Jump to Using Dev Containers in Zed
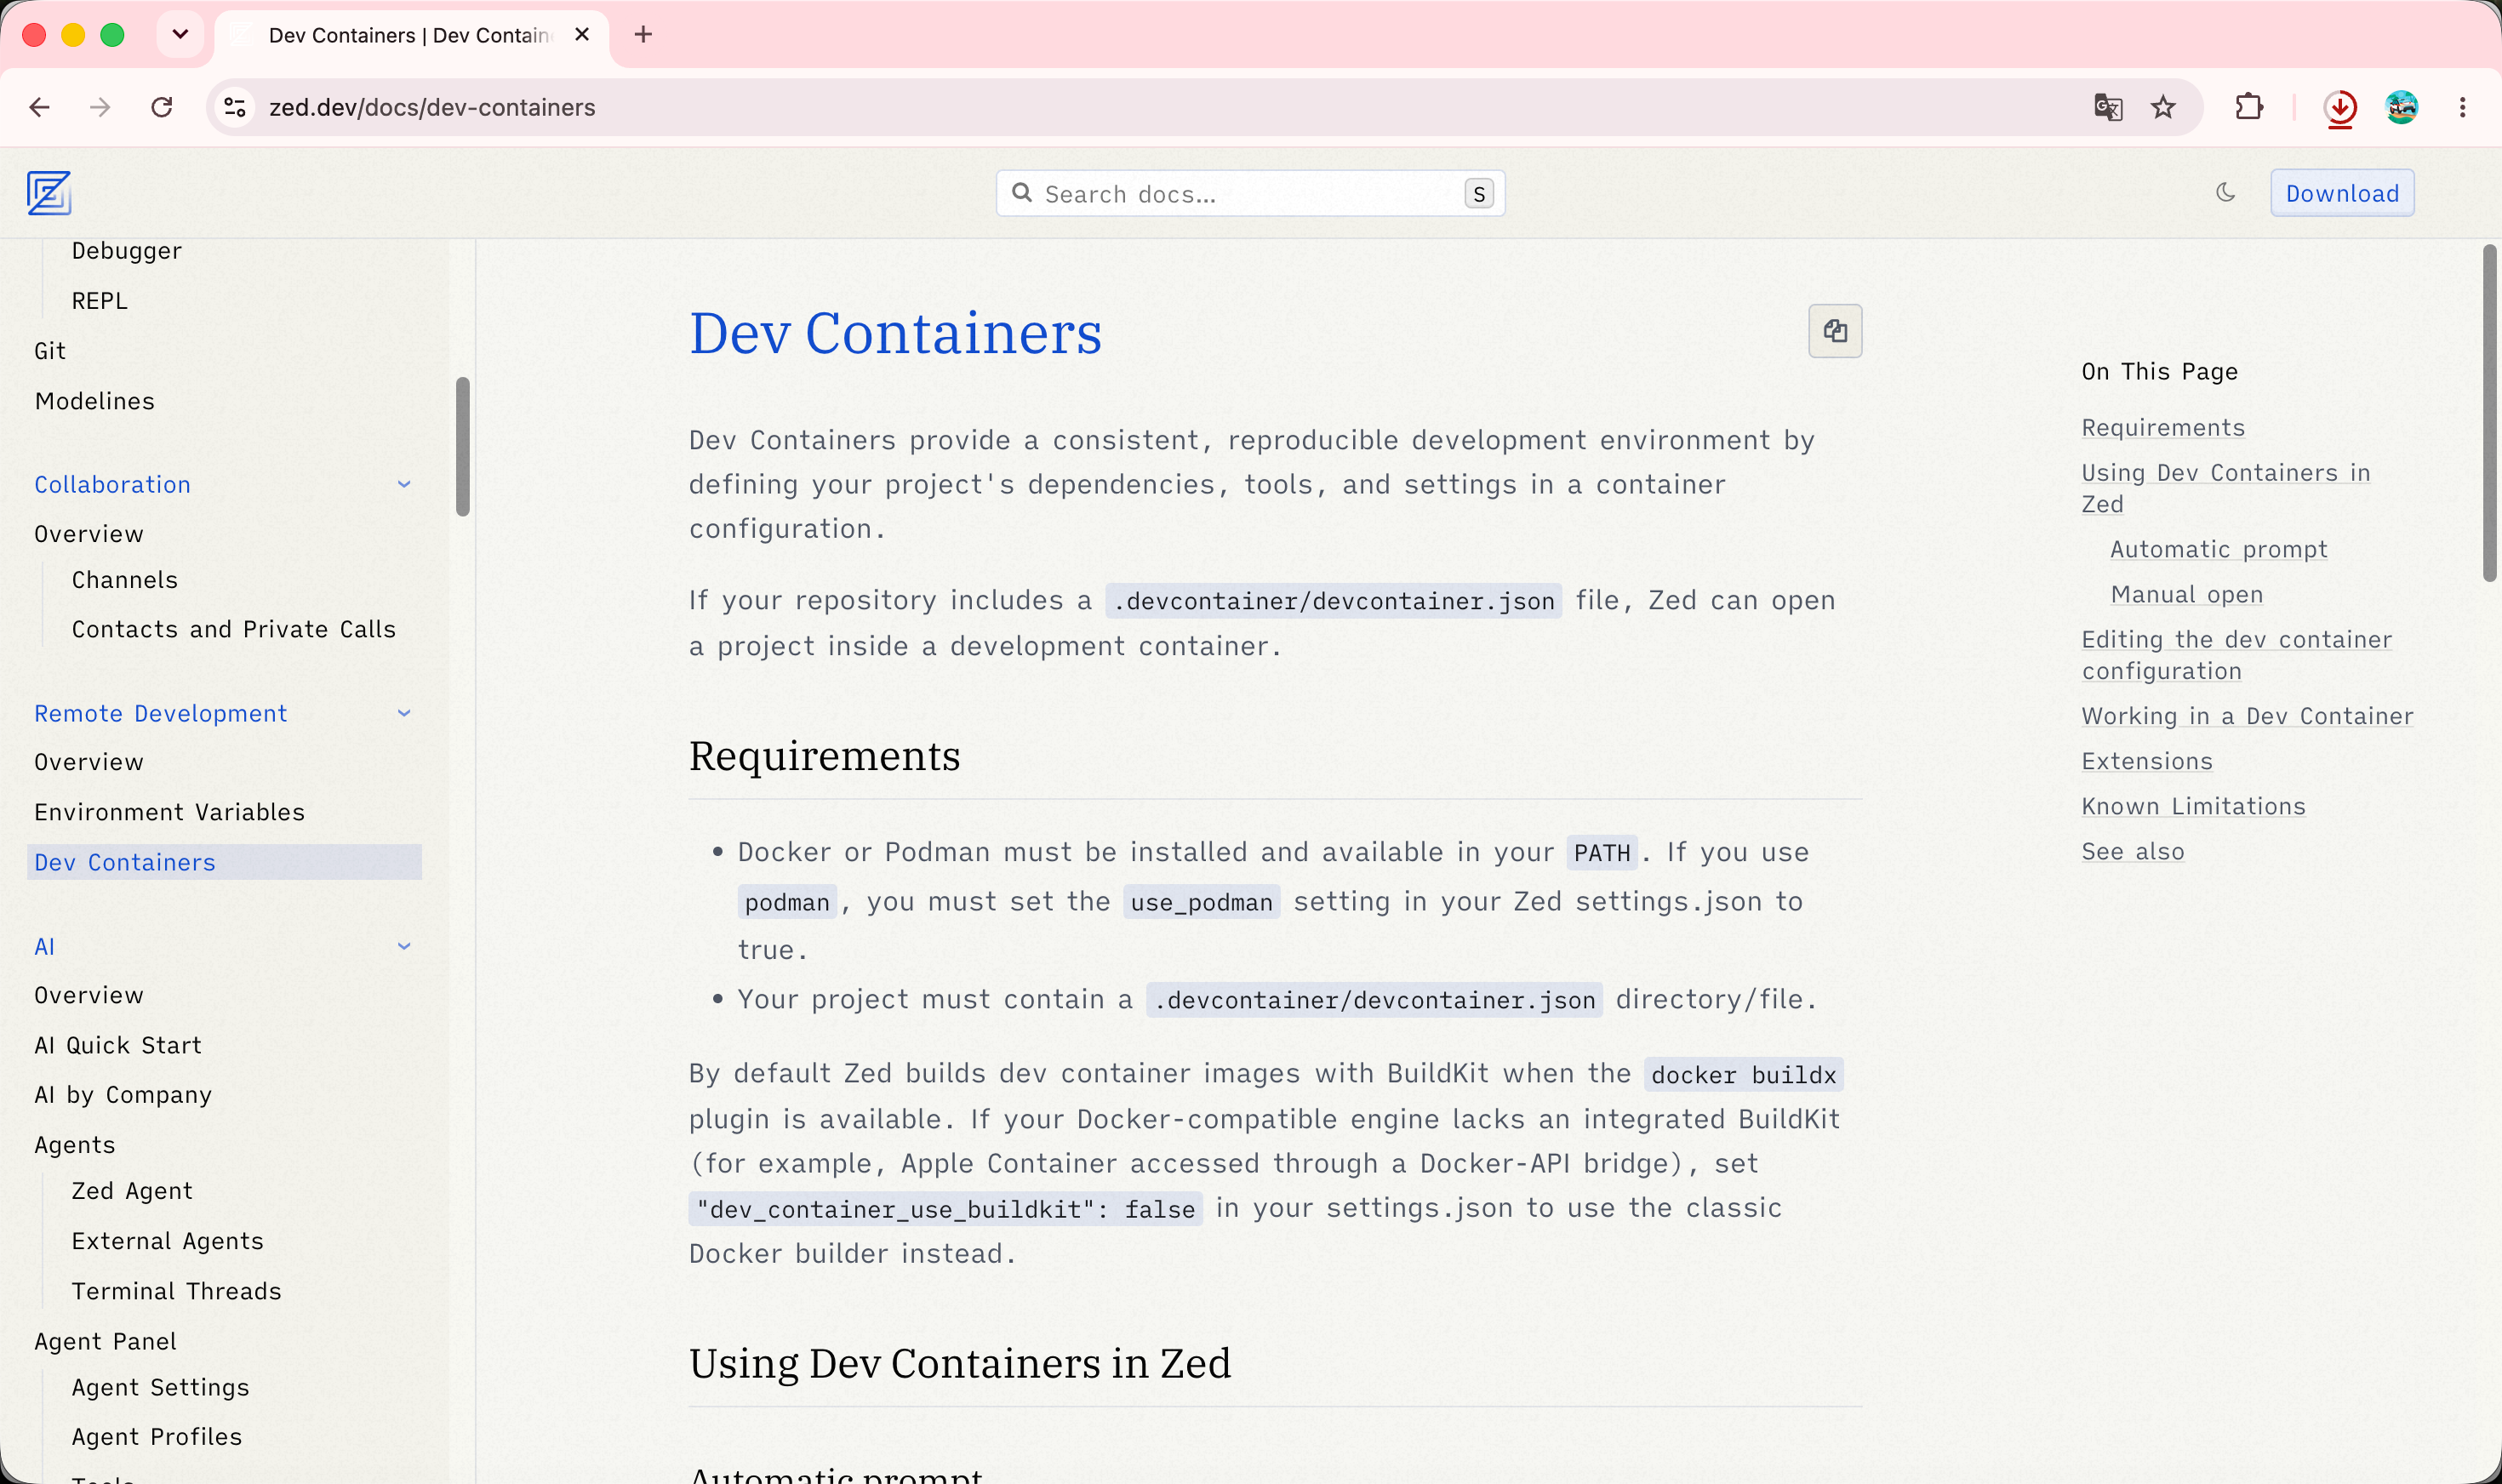The height and width of the screenshot is (1484, 2502). click(2226, 488)
